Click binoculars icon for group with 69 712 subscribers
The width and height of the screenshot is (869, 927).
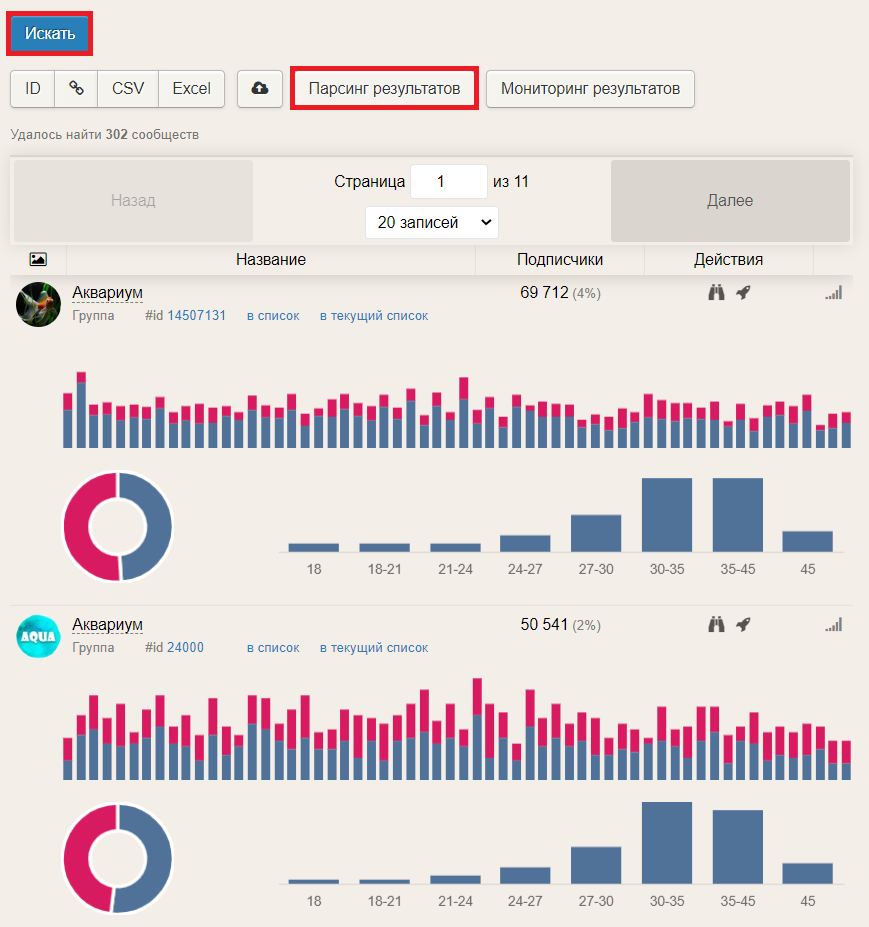click(x=716, y=292)
